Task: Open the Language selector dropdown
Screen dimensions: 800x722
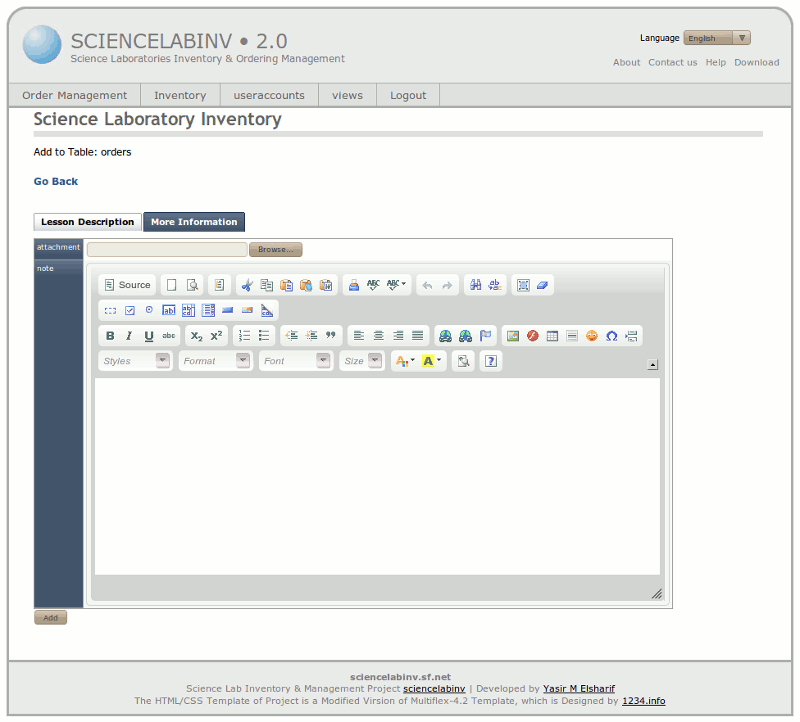Action: 716,38
